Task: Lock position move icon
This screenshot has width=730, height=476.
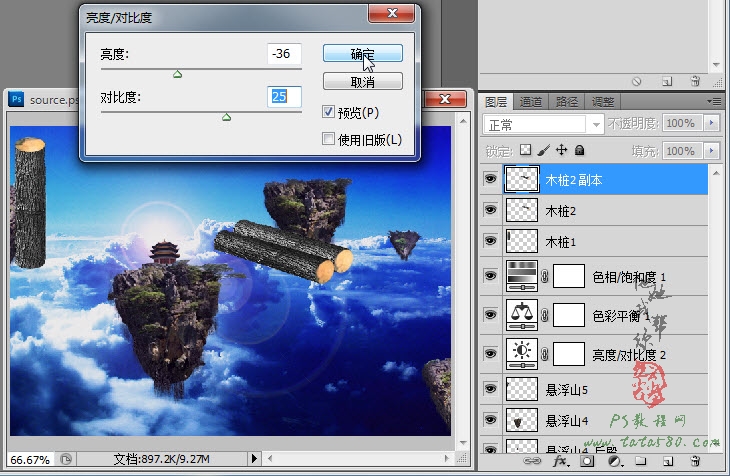Action: coord(561,150)
